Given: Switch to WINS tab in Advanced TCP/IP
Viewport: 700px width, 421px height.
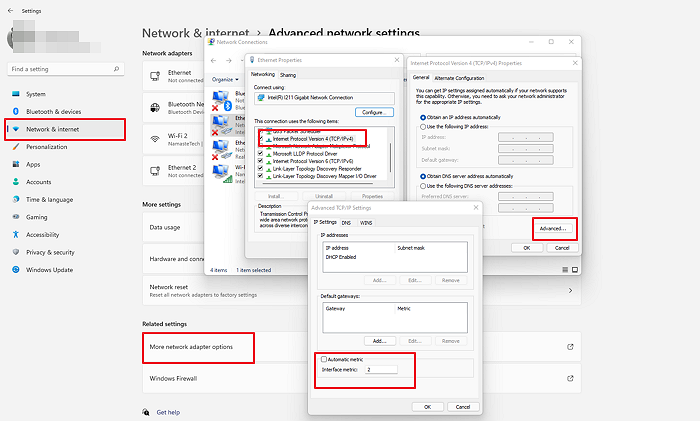Looking at the screenshot, I should click(x=366, y=223).
